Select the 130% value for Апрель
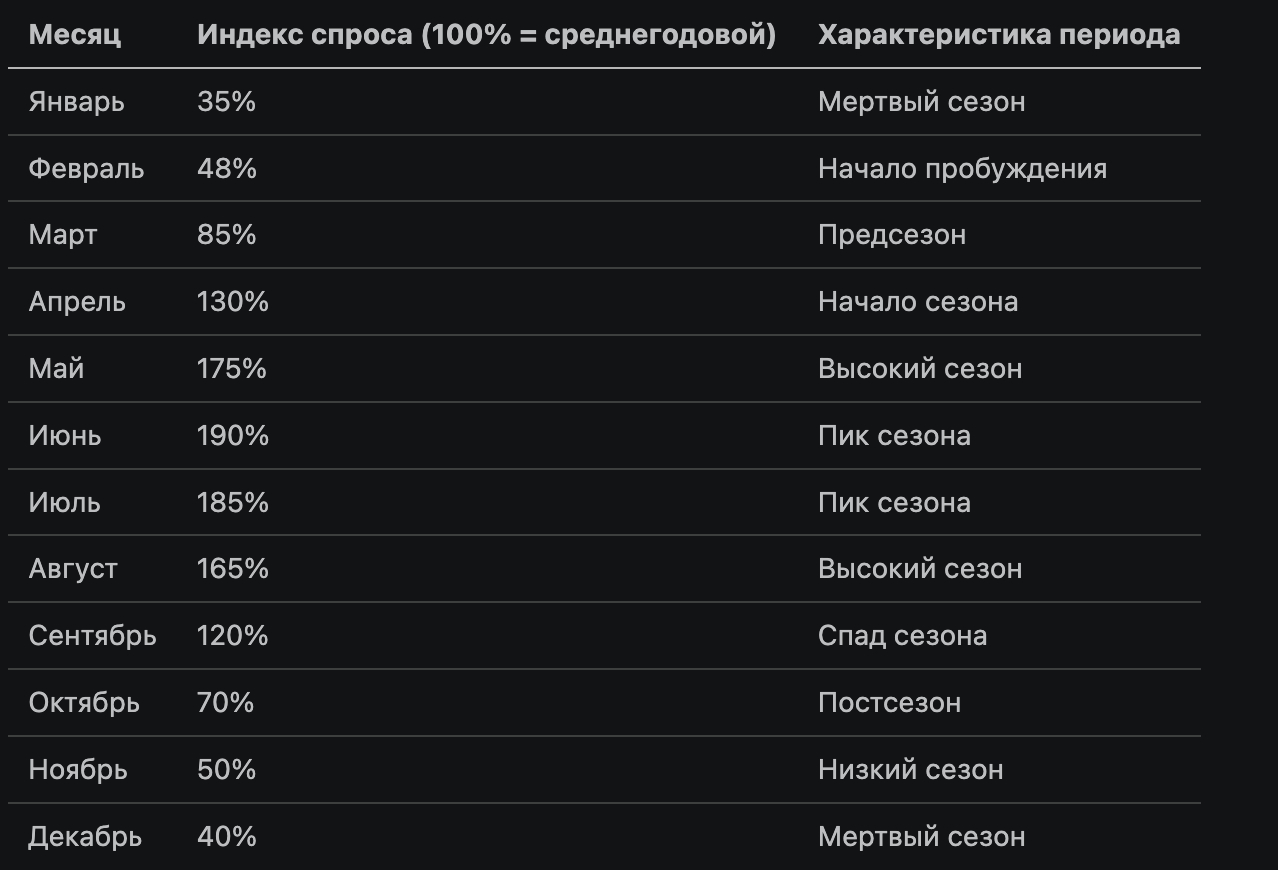The height and width of the screenshot is (870, 1278). click(233, 302)
